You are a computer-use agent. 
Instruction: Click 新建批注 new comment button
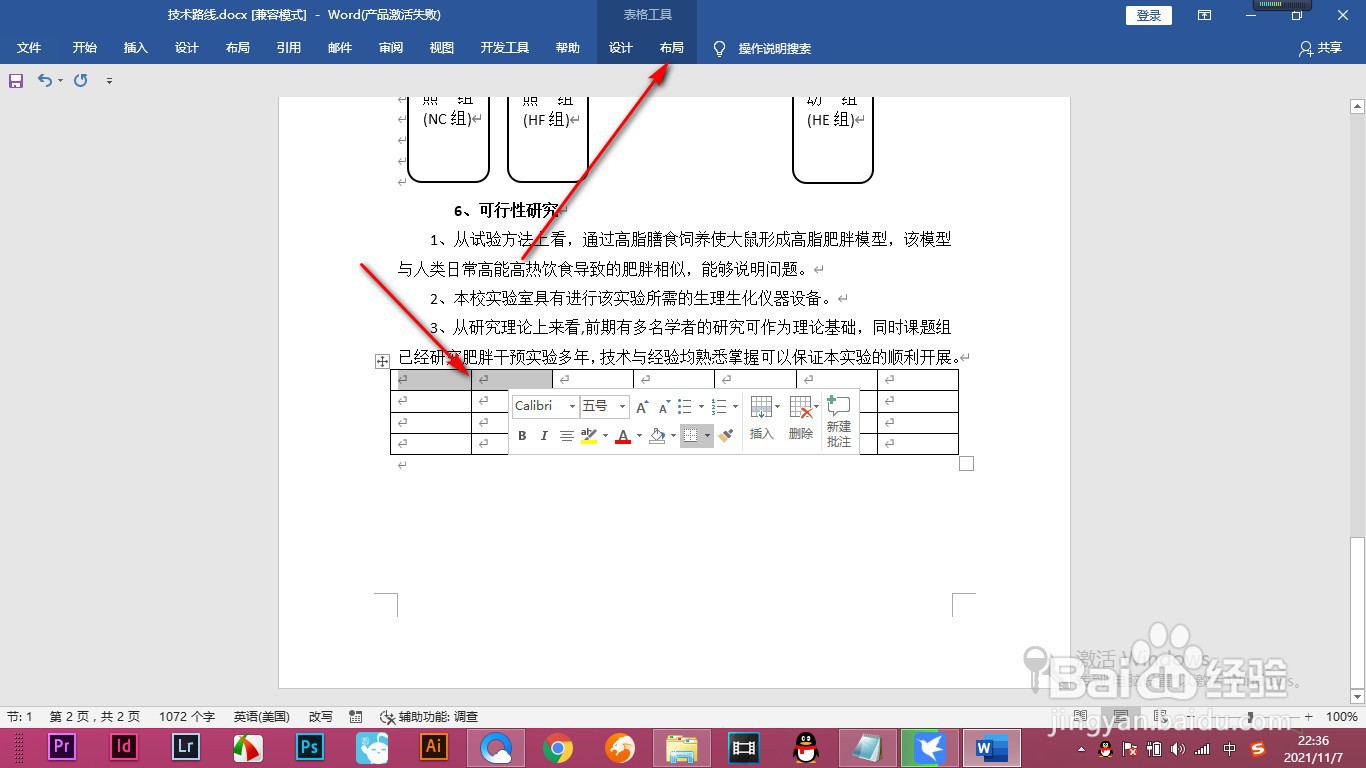click(x=839, y=421)
